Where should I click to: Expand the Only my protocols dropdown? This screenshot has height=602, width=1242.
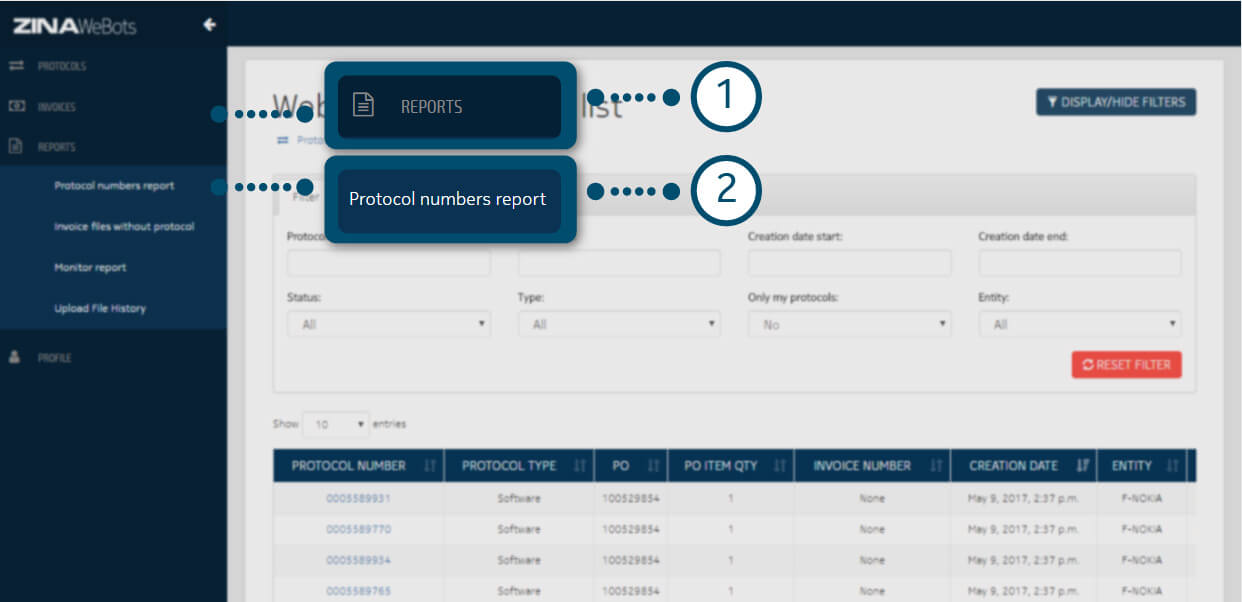(849, 324)
